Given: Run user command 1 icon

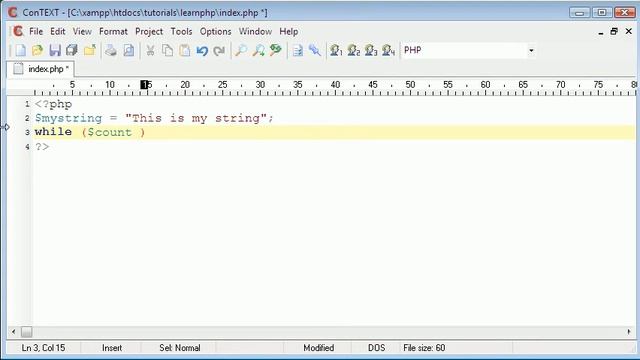Looking at the screenshot, I should (336, 50).
